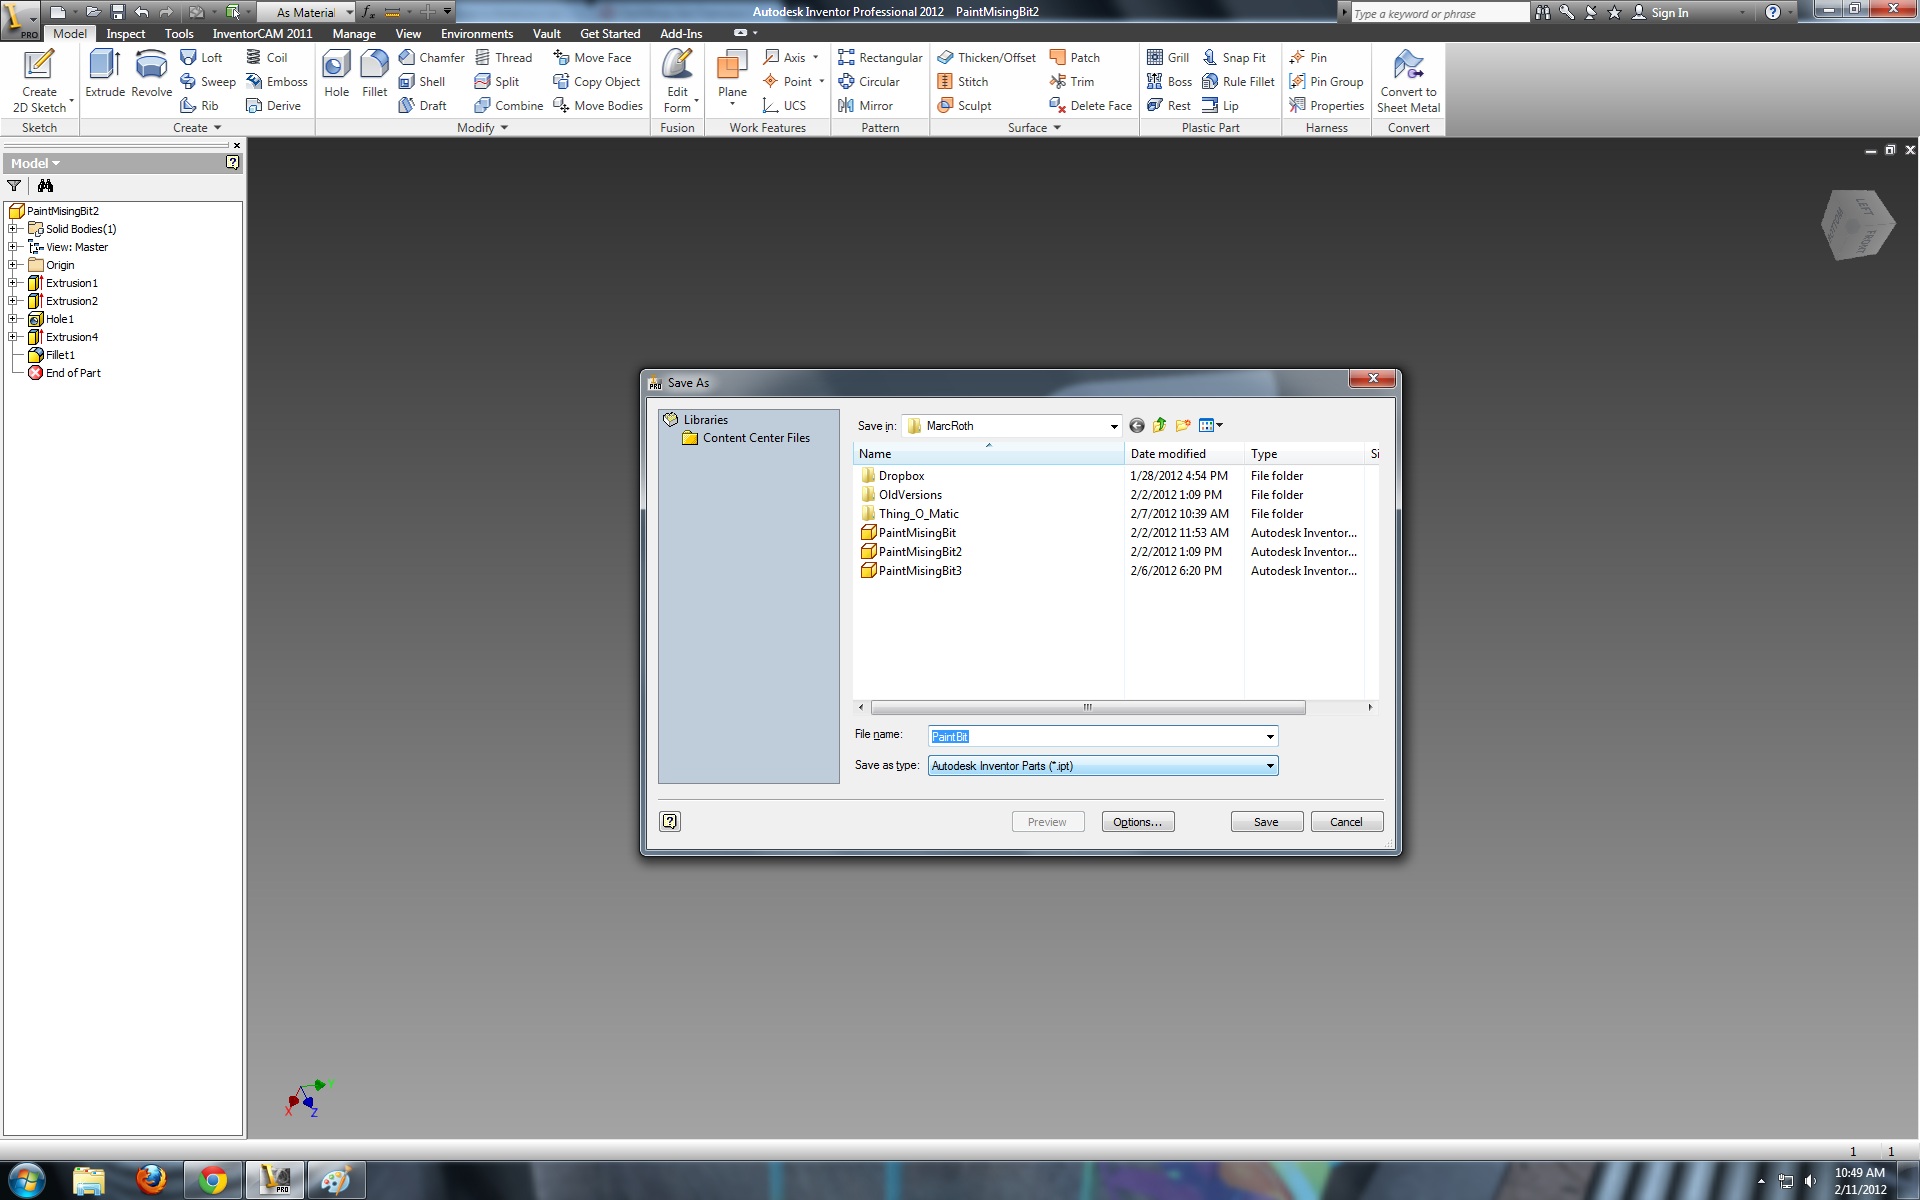The height and width of the screenshot is (1200, 1920).
Task: Open Edit Form in Fusion
Action: (x=678, y=81)
